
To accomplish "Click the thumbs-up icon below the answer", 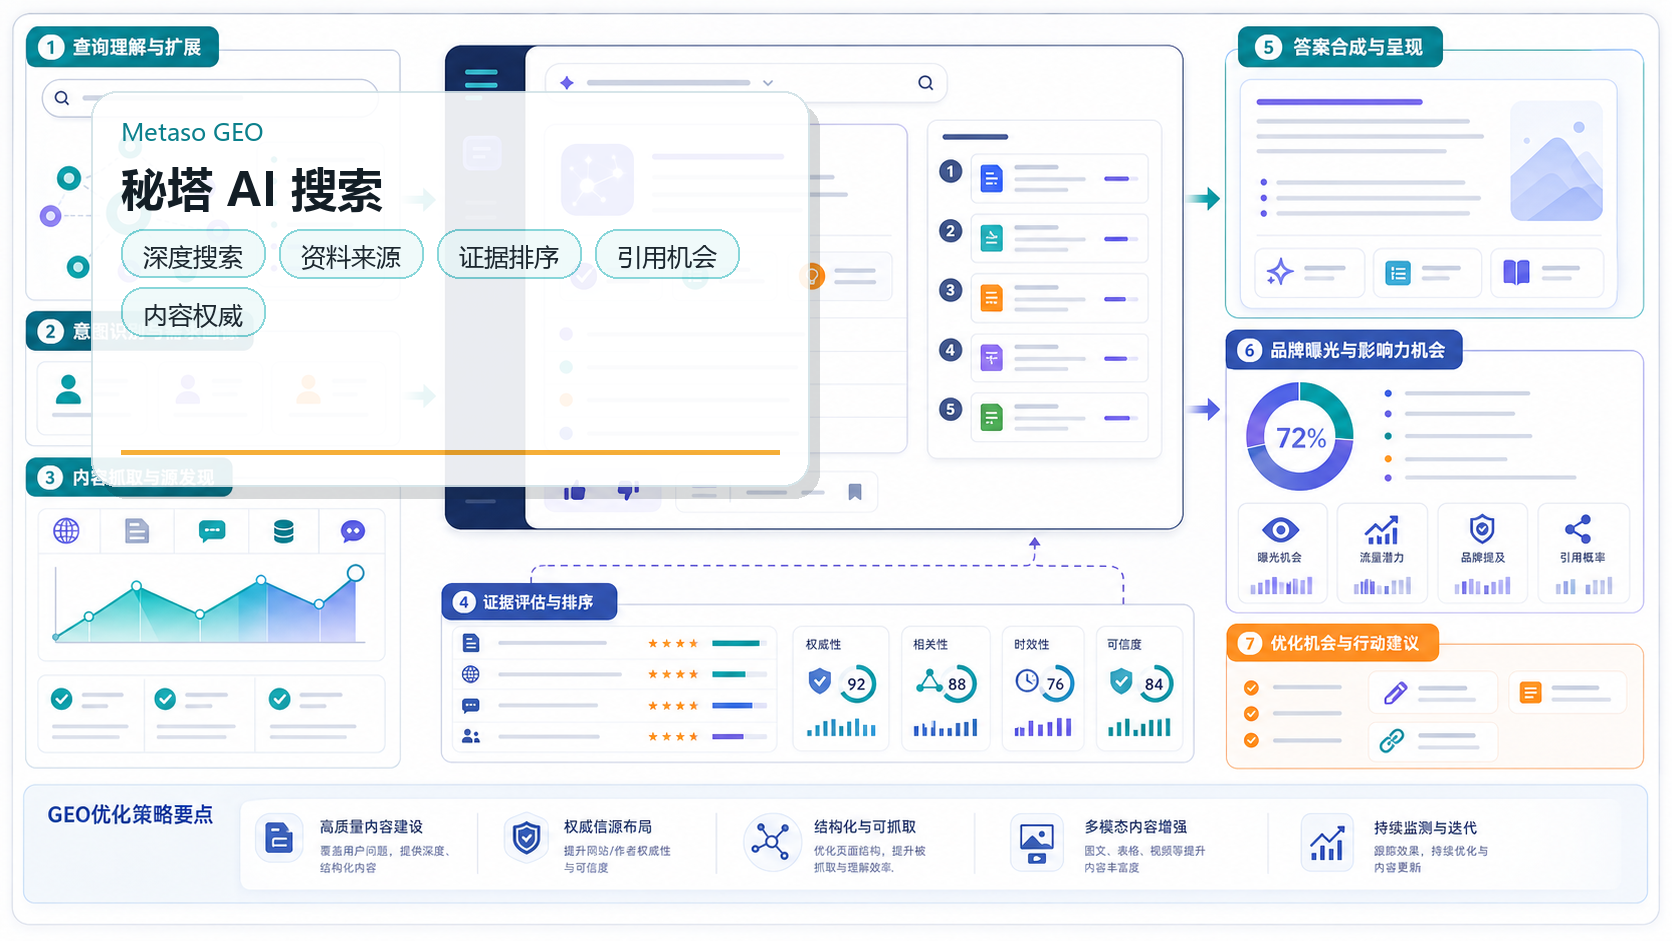I will tap(574, 492).
